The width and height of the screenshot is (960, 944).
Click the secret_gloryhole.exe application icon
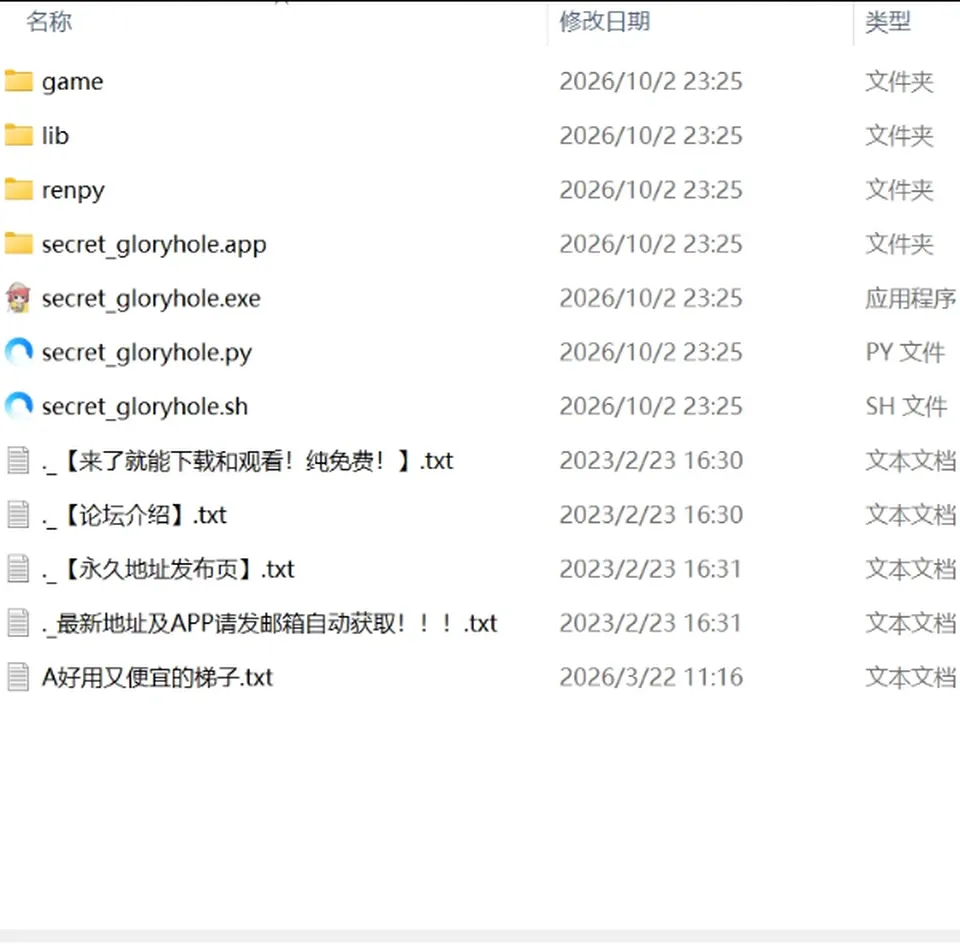click(x=18, y=298)
